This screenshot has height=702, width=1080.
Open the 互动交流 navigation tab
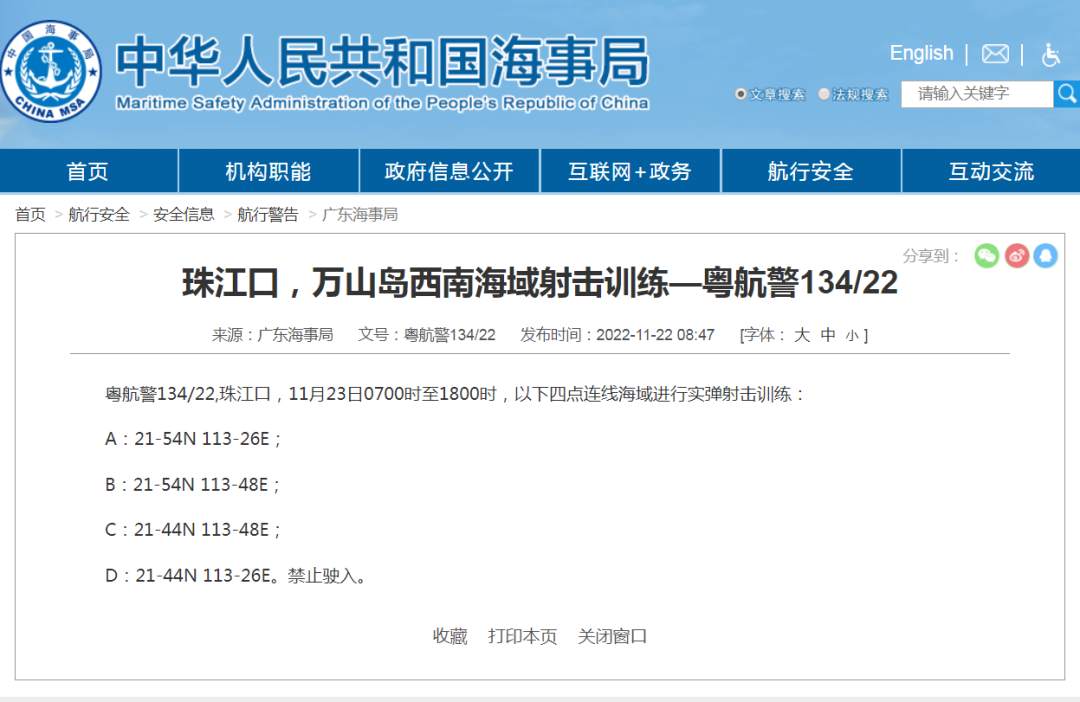point(991,171)
